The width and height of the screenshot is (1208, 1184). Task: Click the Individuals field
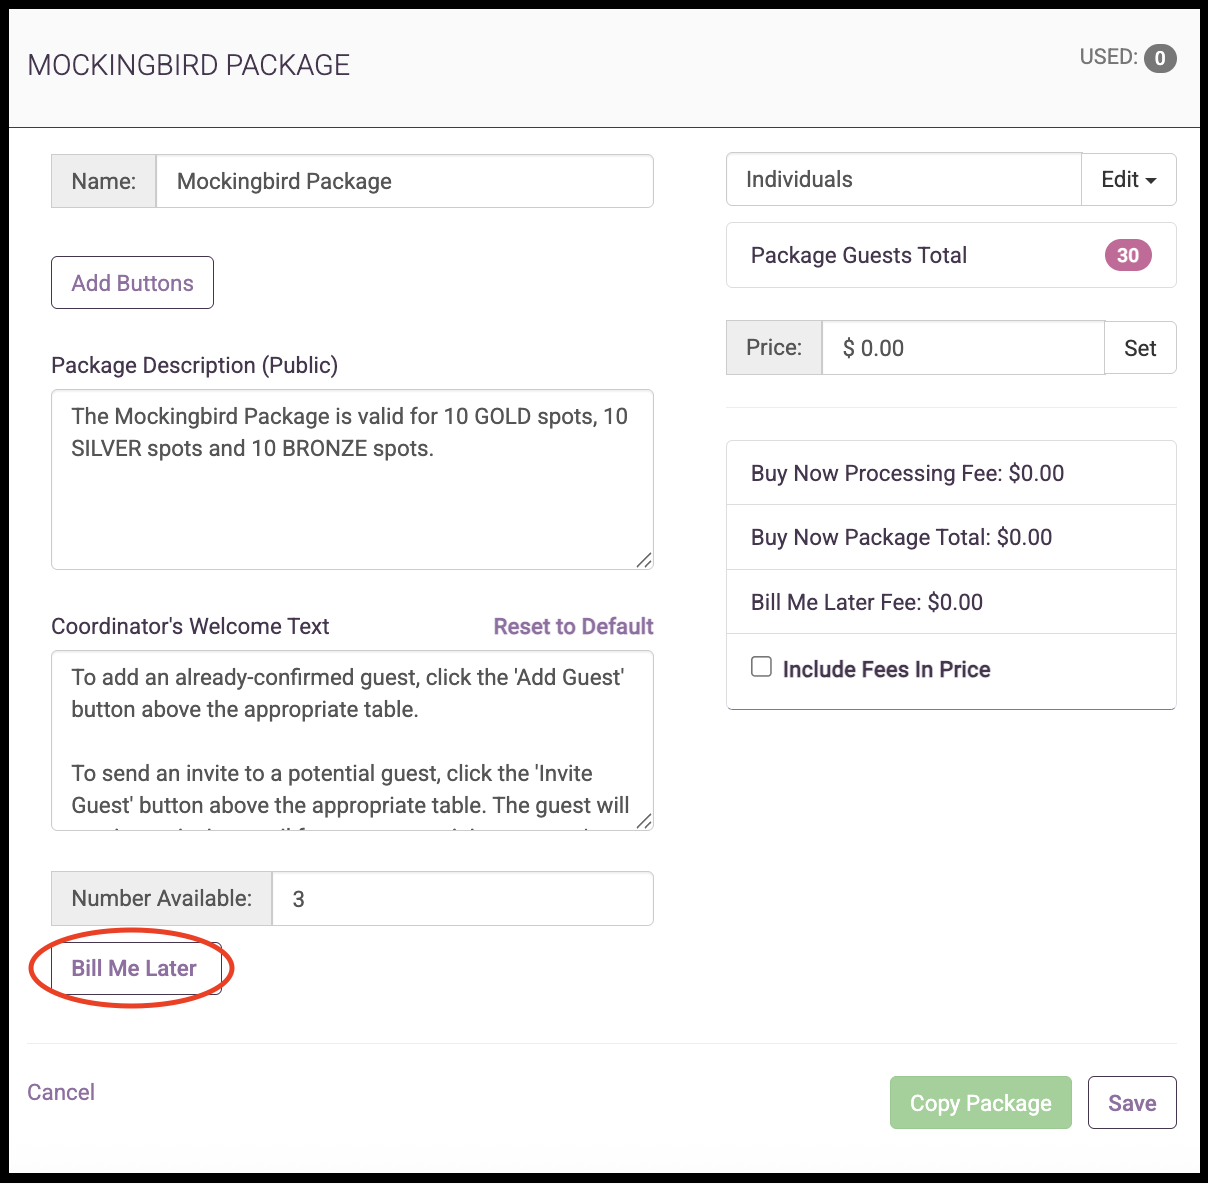pos(904,180)
